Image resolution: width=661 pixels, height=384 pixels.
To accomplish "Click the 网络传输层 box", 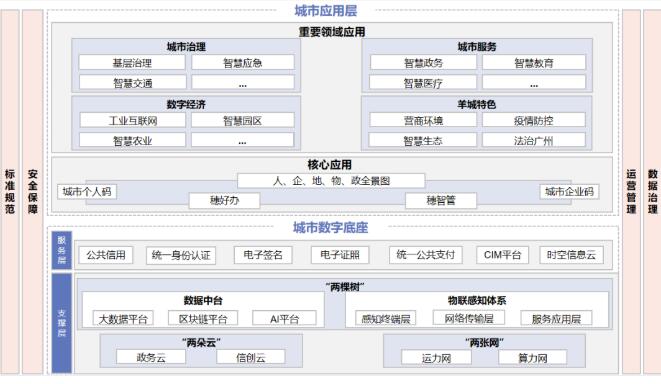I will coord(469,318).
